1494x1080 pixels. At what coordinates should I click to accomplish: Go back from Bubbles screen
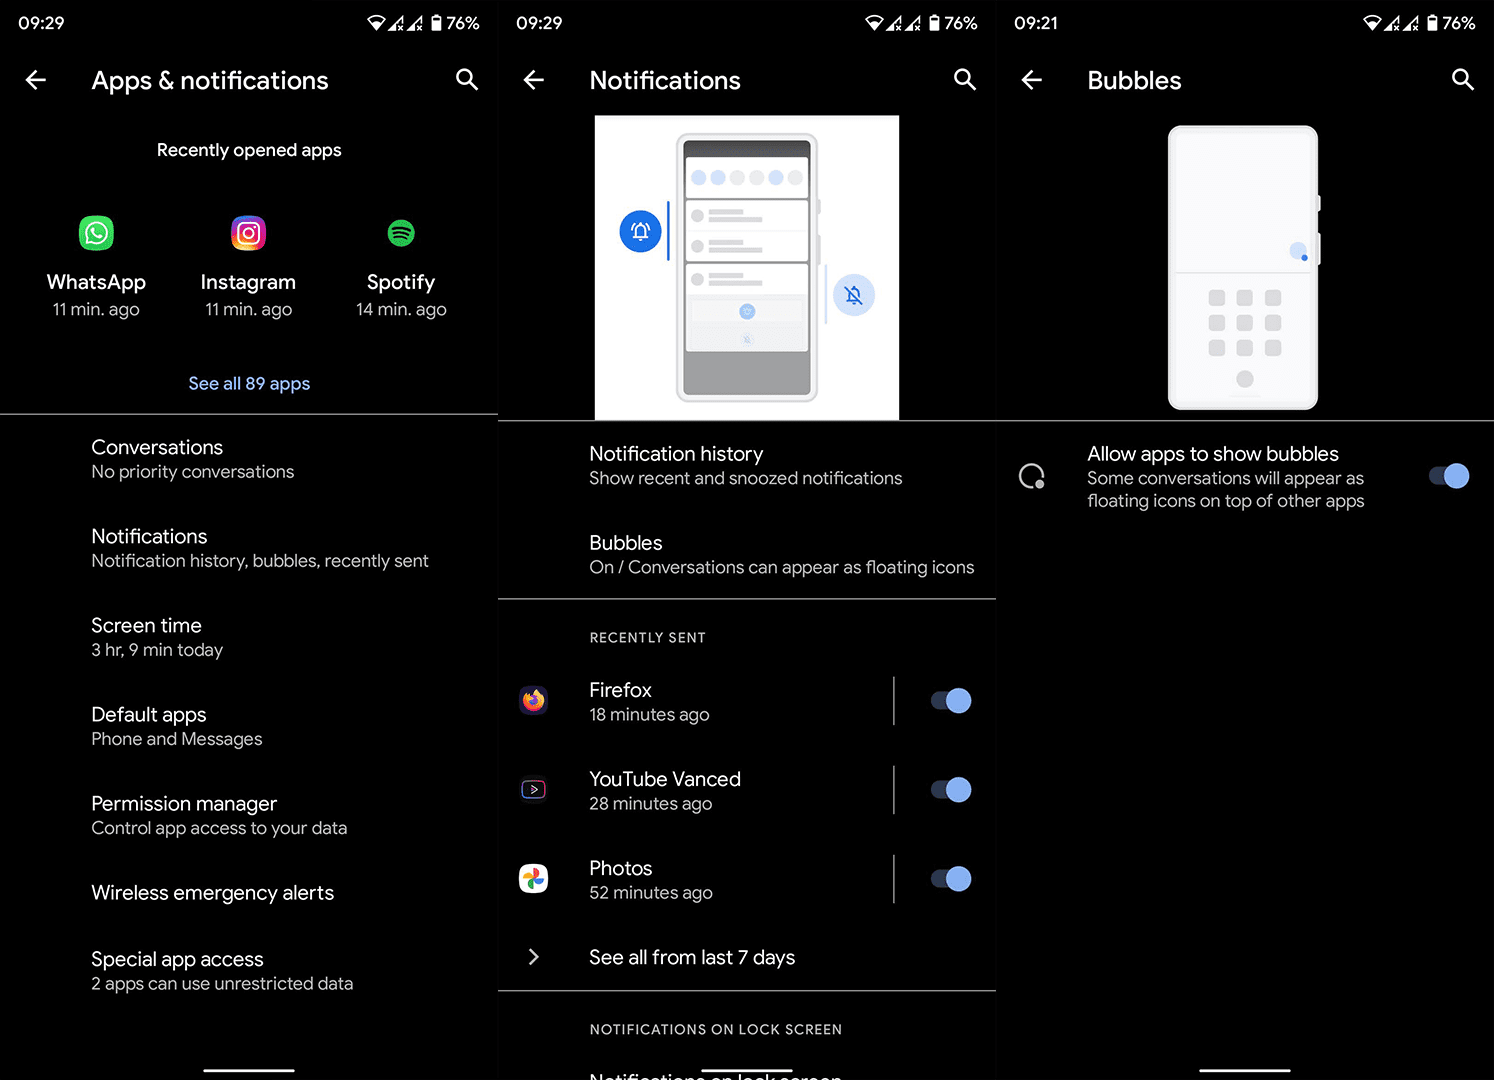click(x=1032, y=80)
